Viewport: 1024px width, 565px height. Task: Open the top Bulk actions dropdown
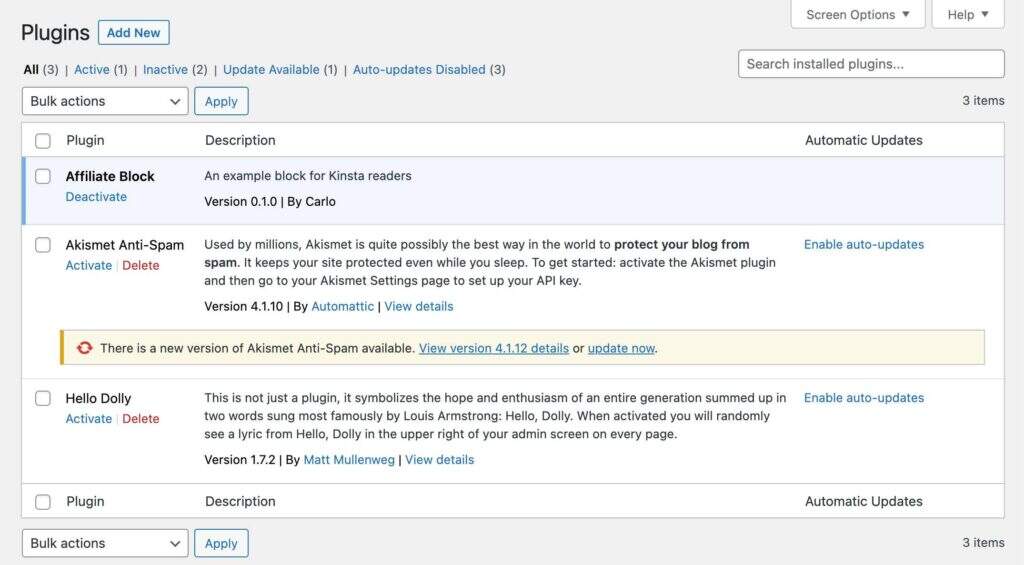click(x=105, y=101)
